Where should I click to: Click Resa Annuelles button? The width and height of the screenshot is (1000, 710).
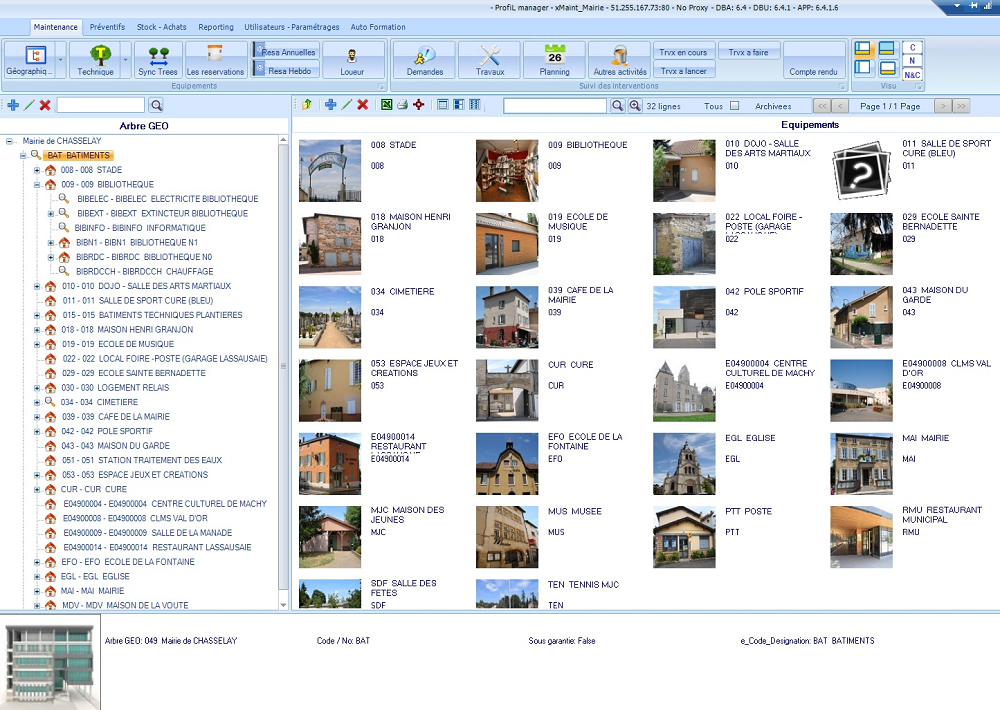(x=286, y=51)
